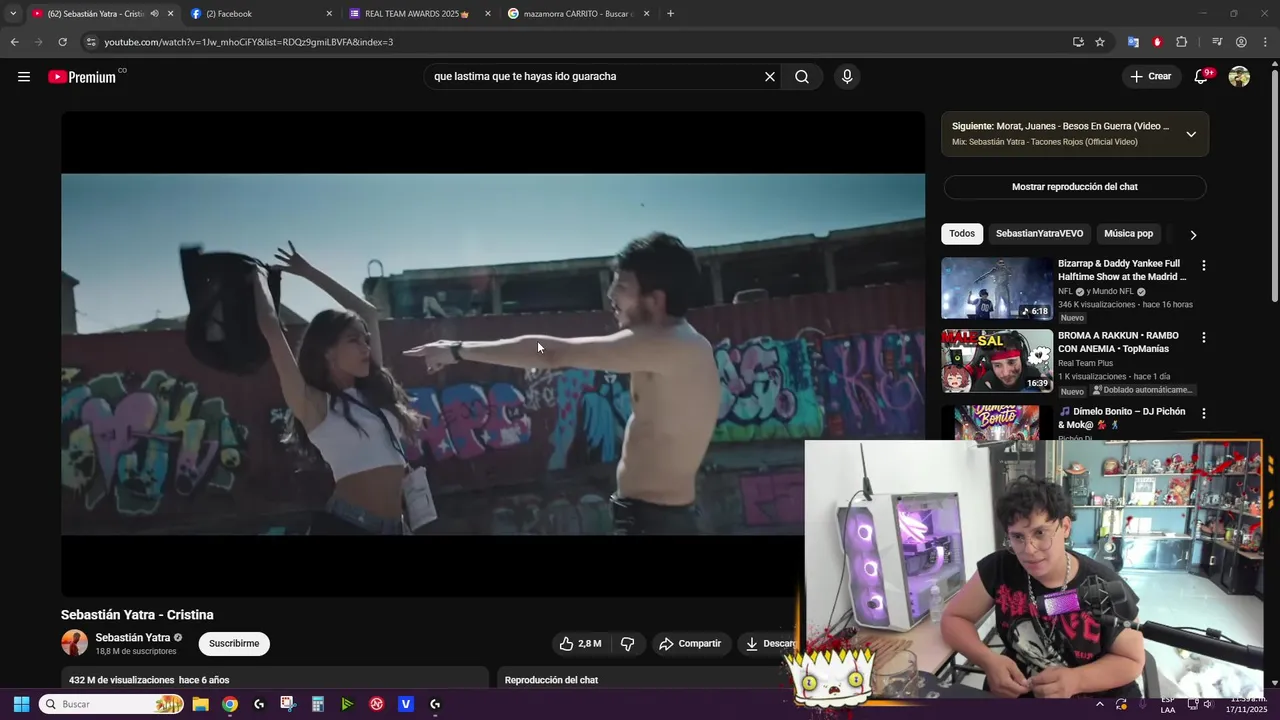The height and width of the screenshot is (720, 1280).
Task: Run search with the magnifier button
Action: [x=802, y=77]
